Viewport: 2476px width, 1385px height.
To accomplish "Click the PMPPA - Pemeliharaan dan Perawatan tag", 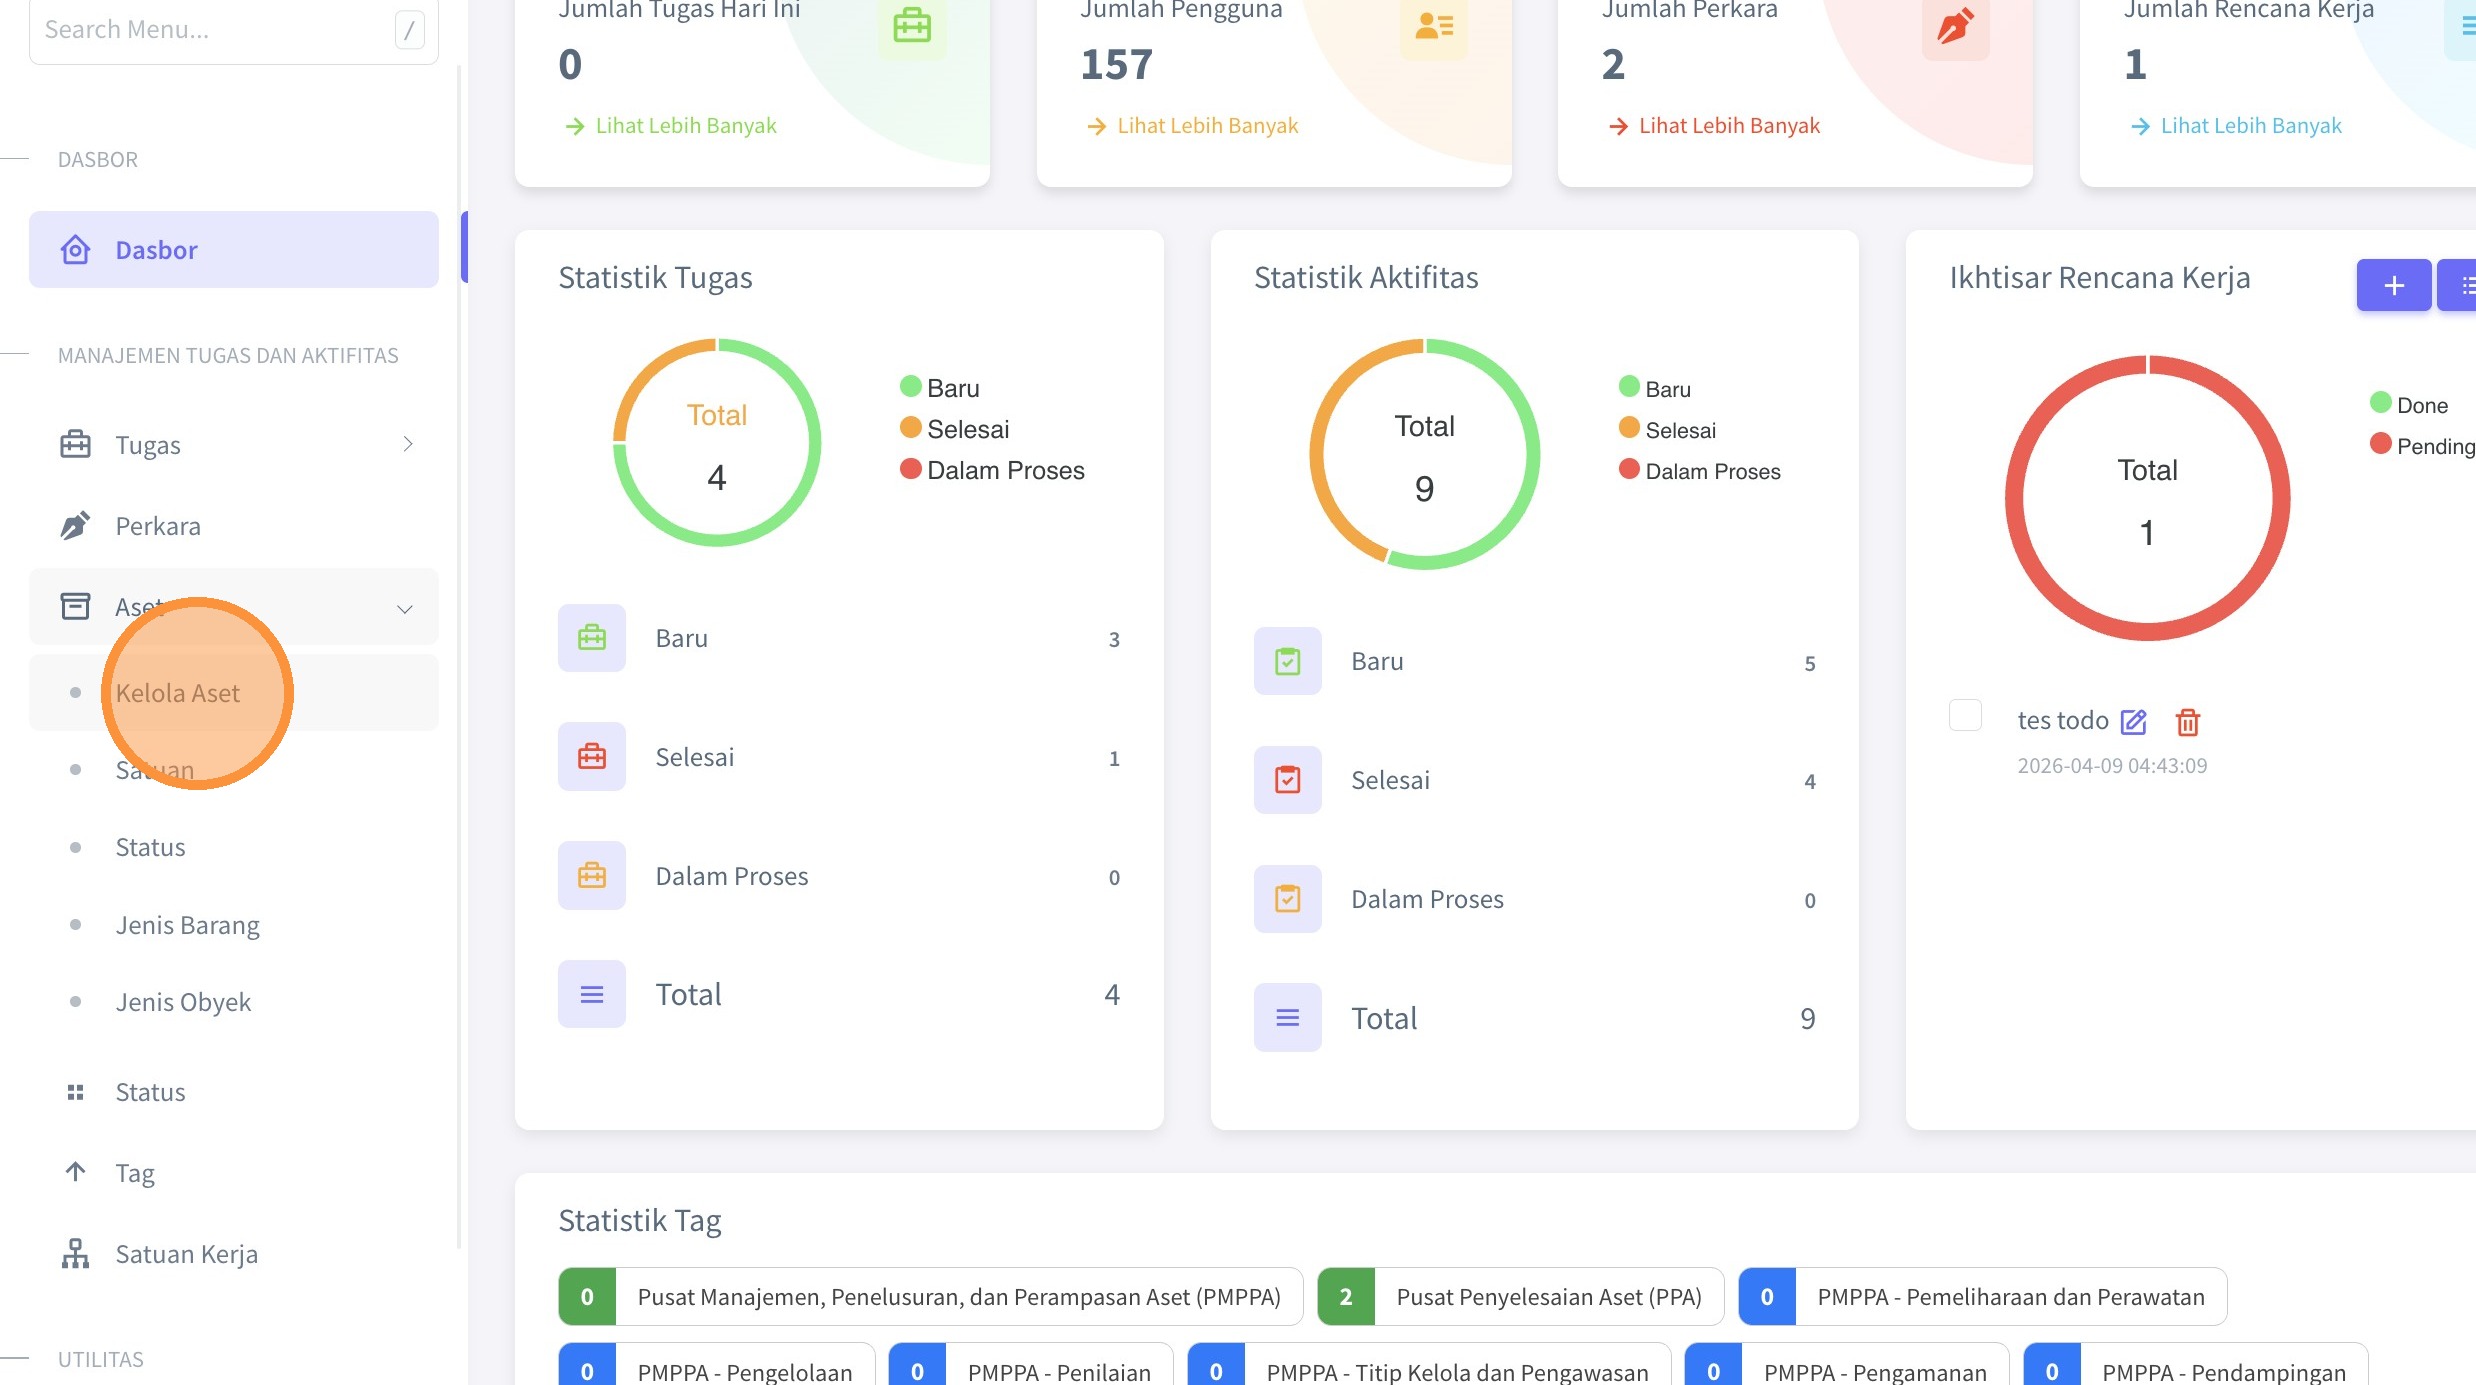I will pyautogui.click(x=1983, y=1297).
